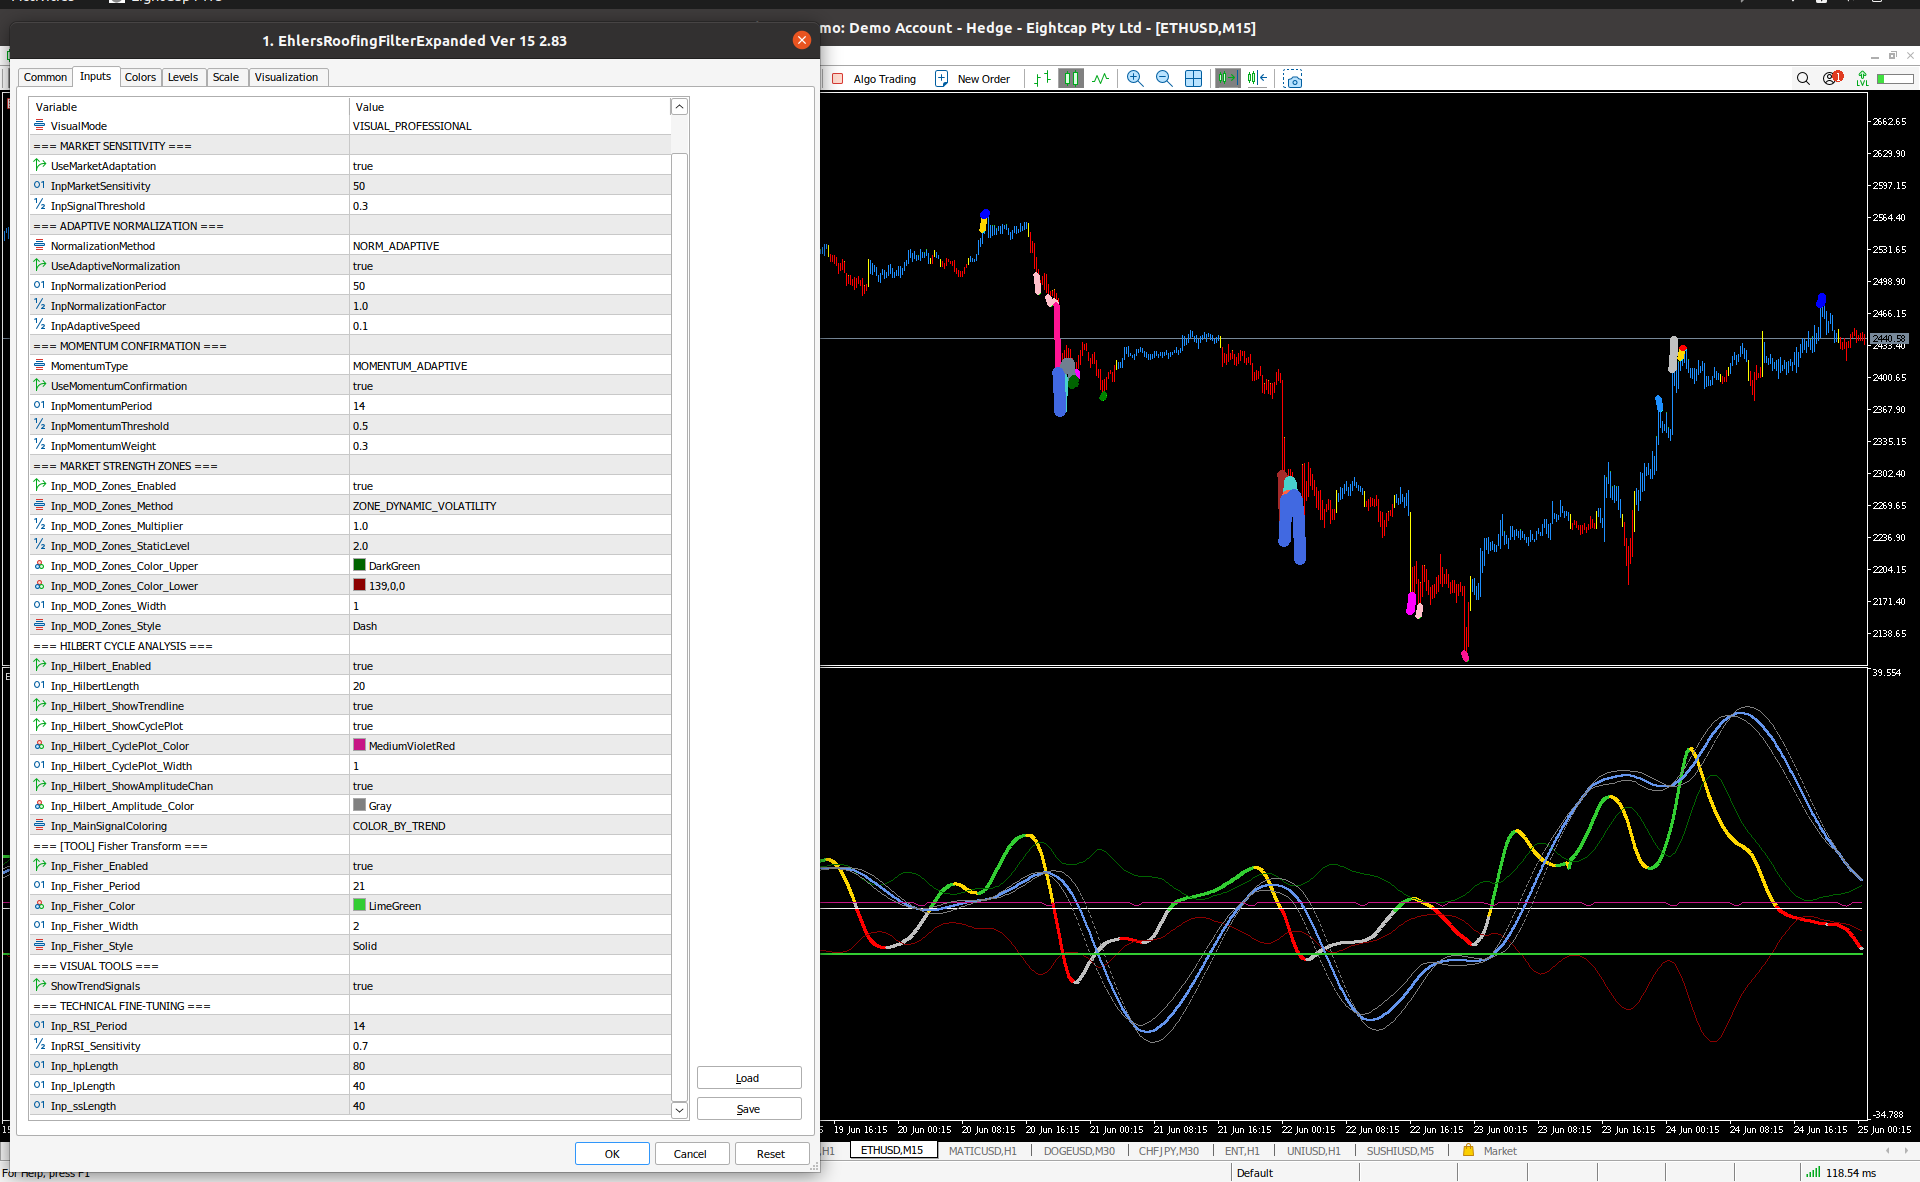Click the tile windows grid icon
This screenshot has height=1182, width=1920.
[1193, 78]
